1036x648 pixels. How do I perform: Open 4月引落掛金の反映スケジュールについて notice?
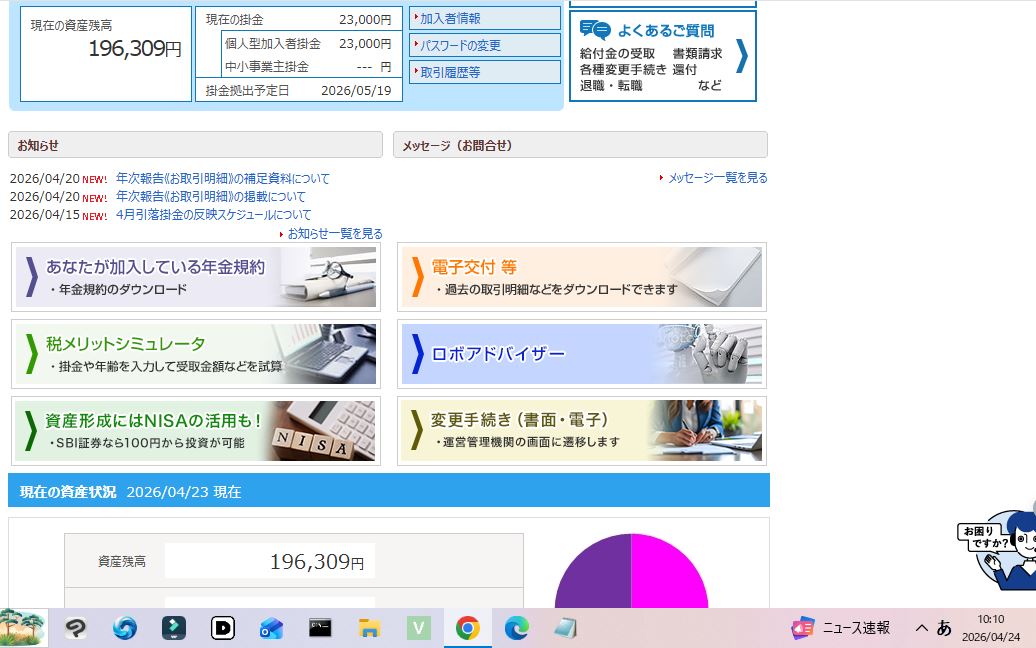click(x=213, y=215)
